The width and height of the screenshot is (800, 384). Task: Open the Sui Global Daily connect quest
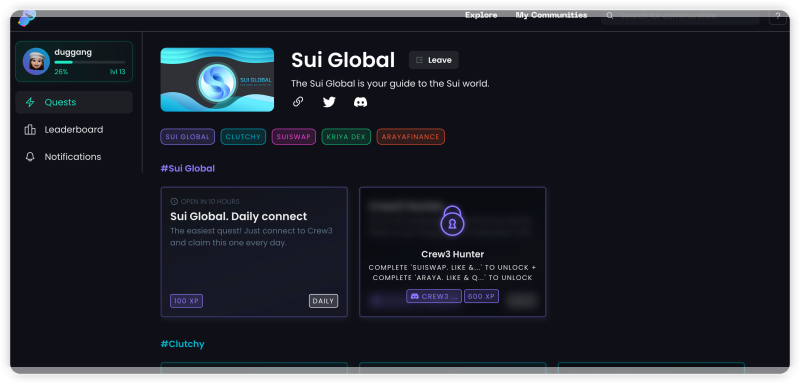coord(254,252)
